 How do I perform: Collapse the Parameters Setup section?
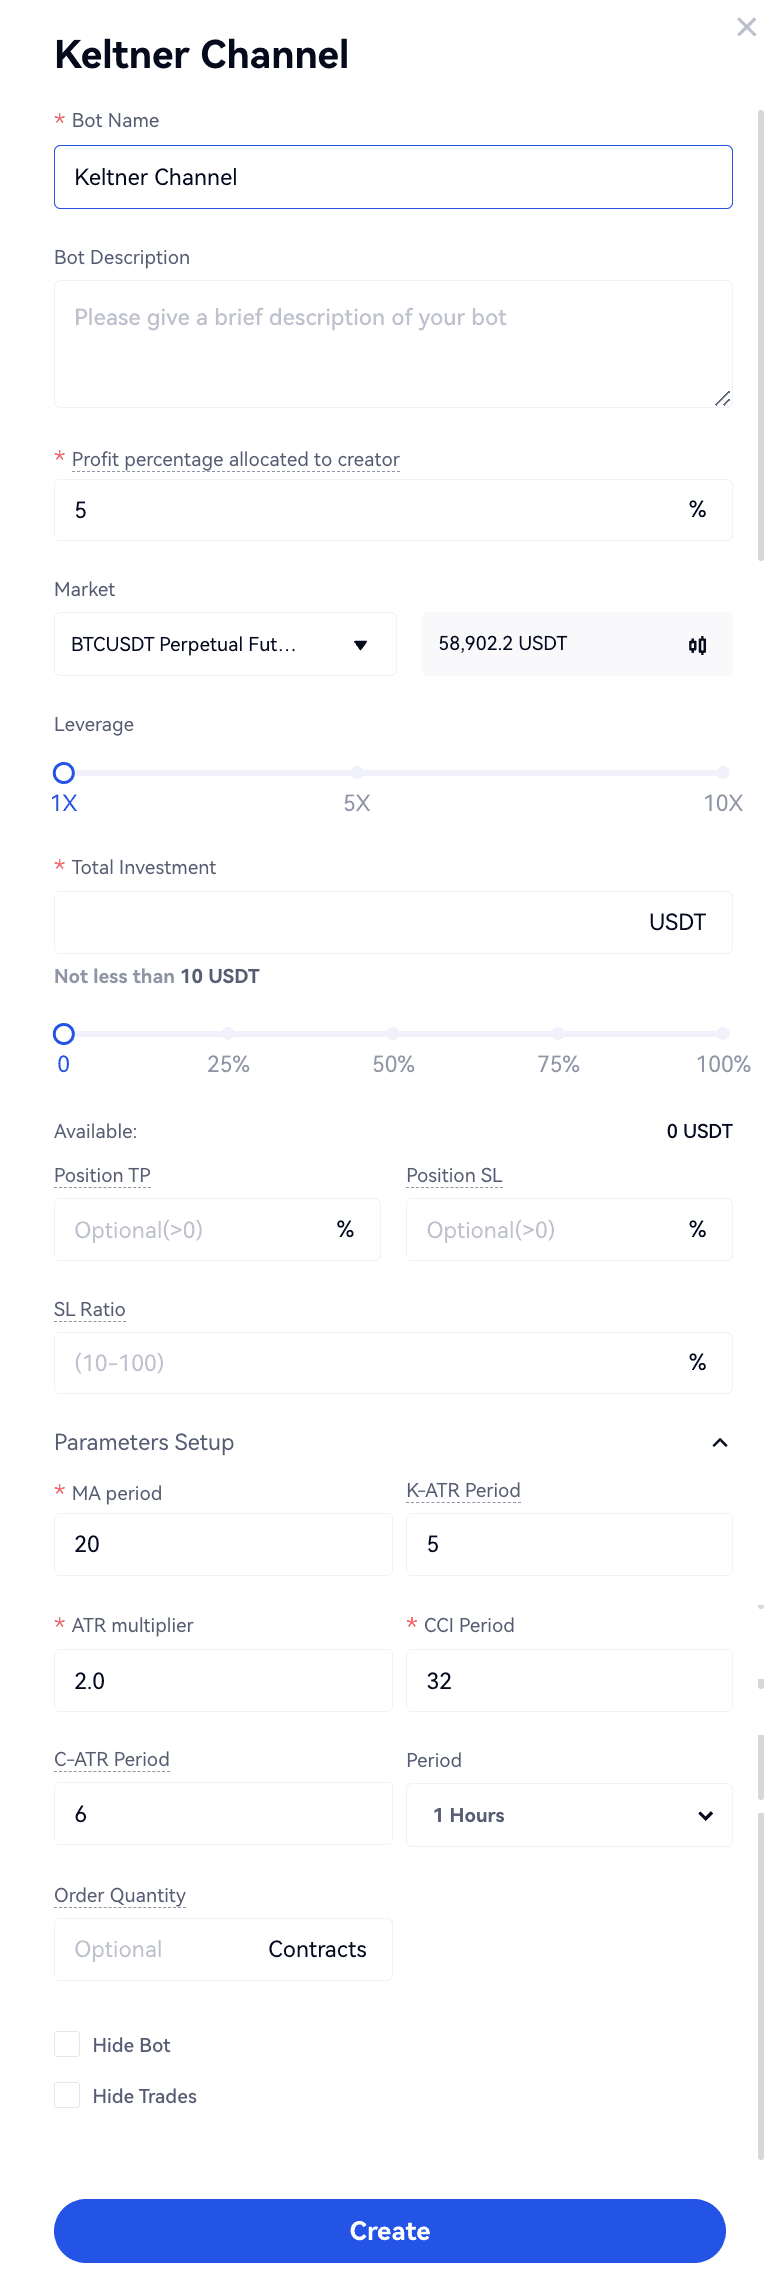click(719, 1442)
